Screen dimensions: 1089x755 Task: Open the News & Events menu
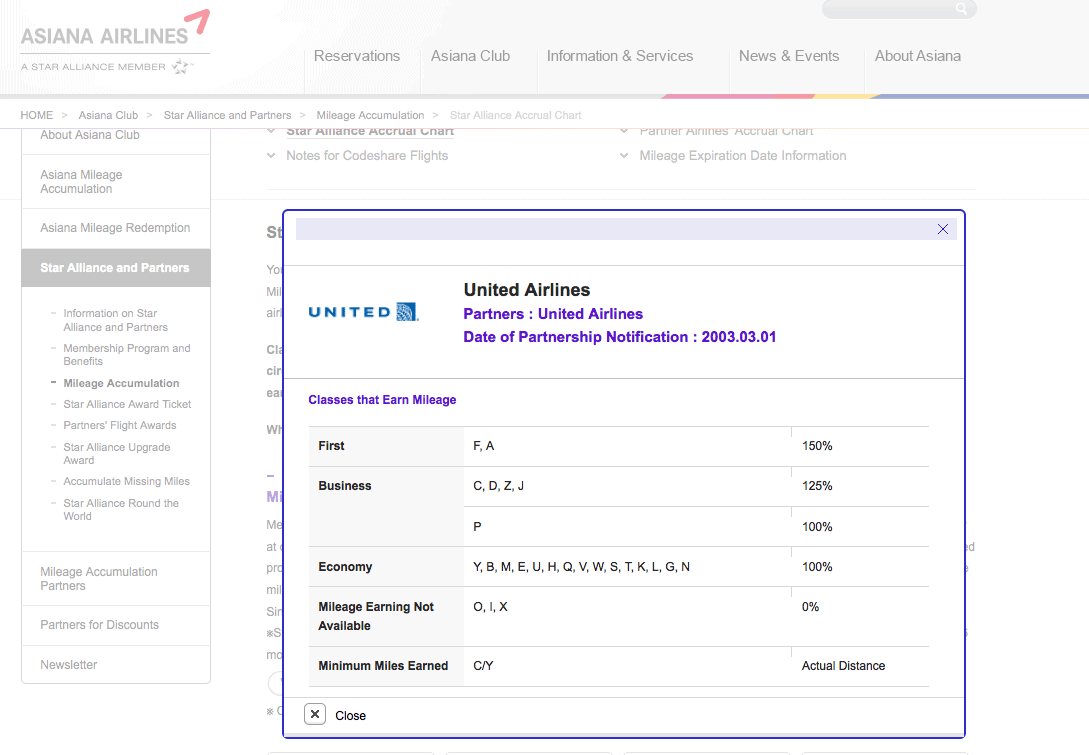point(789,56)
